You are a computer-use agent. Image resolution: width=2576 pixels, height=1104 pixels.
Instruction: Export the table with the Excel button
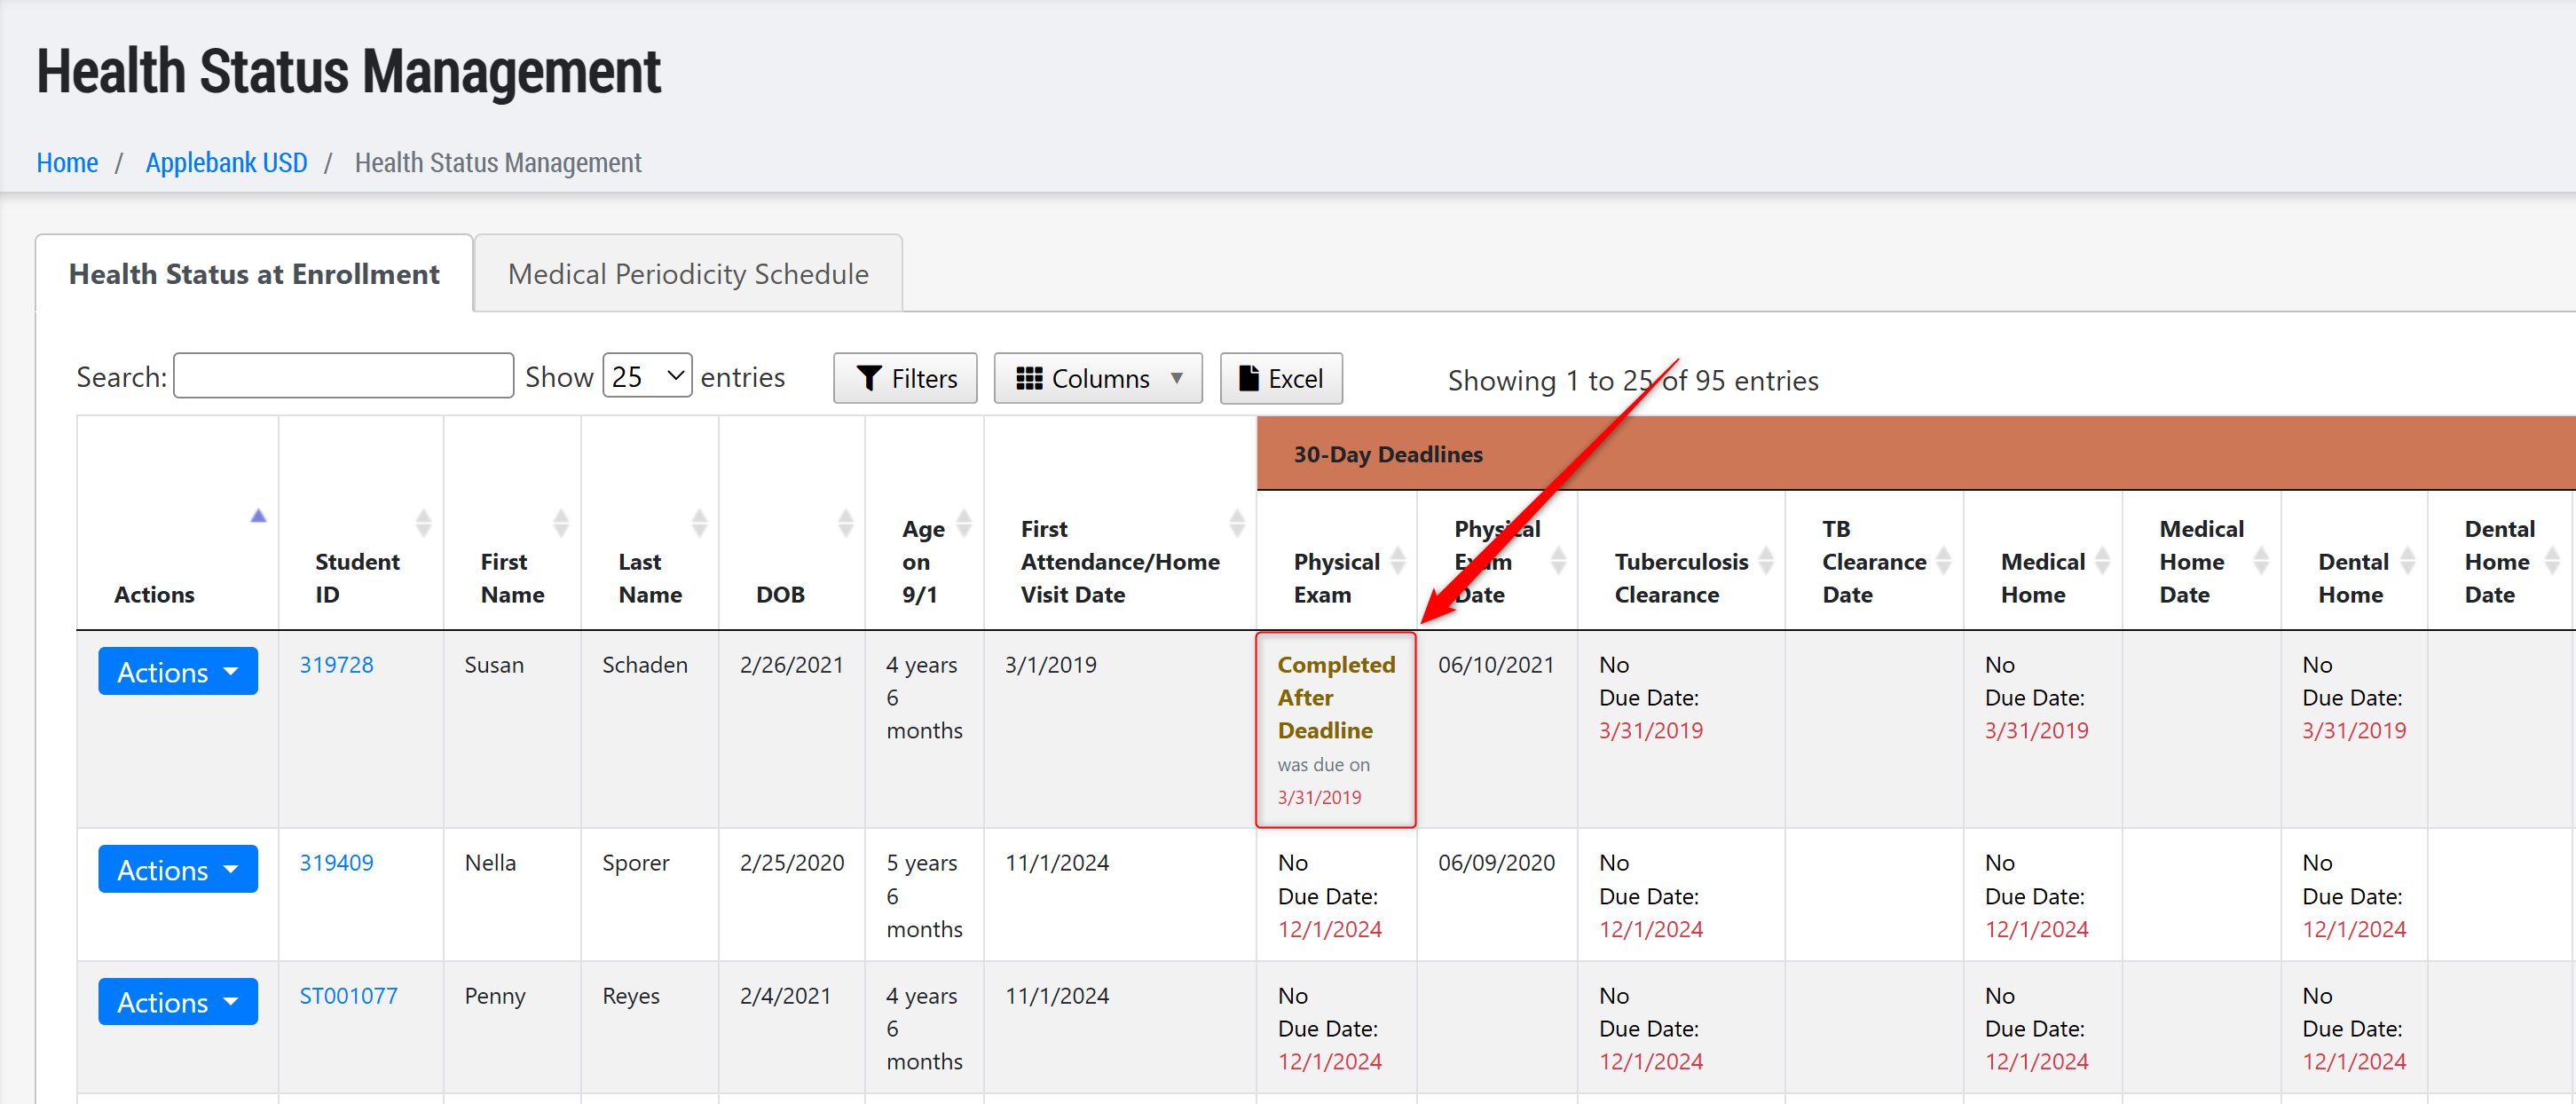point(1280,379)
